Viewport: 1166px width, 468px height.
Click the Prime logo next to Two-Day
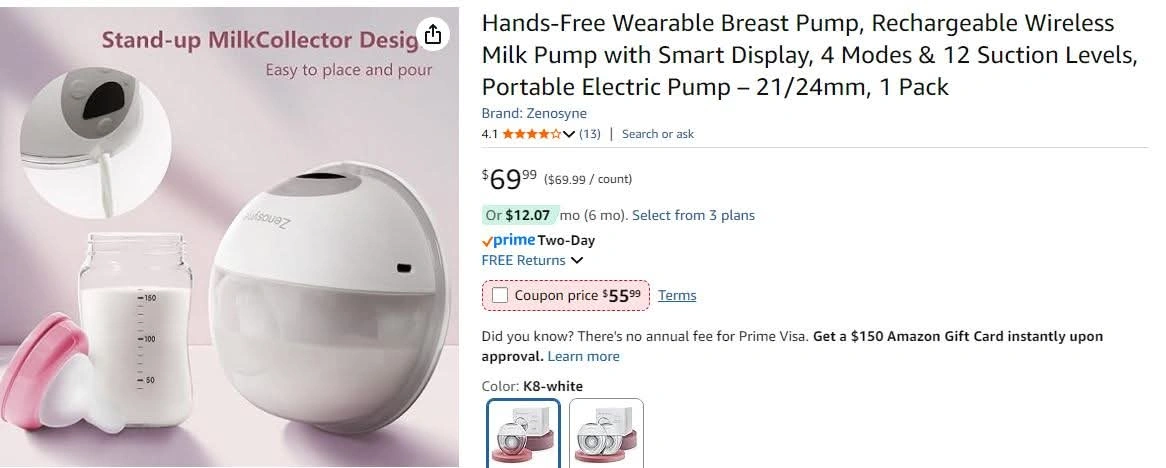pyautogui.click(x=508, y=240)
